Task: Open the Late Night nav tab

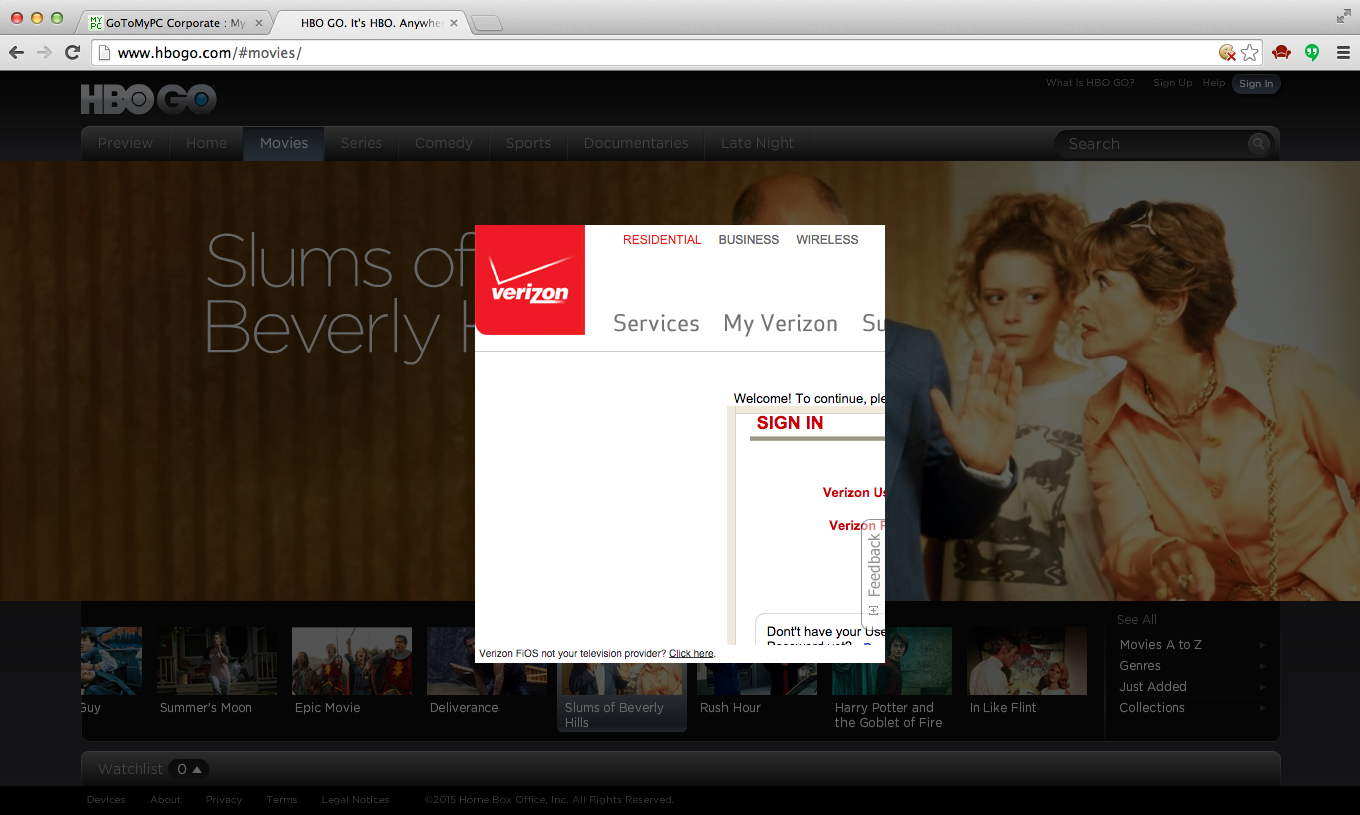Action: [x=757, y=143]
